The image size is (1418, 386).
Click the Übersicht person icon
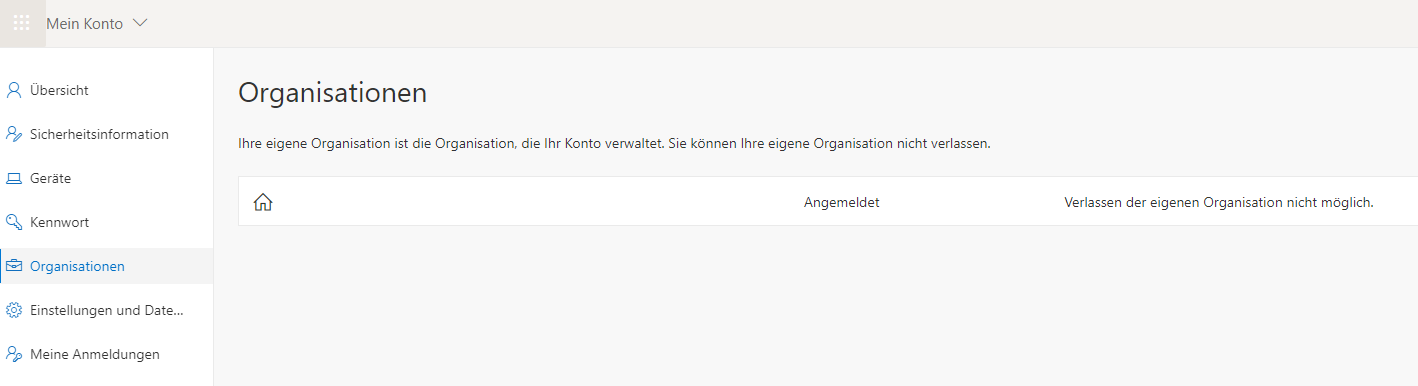[14, 90]
